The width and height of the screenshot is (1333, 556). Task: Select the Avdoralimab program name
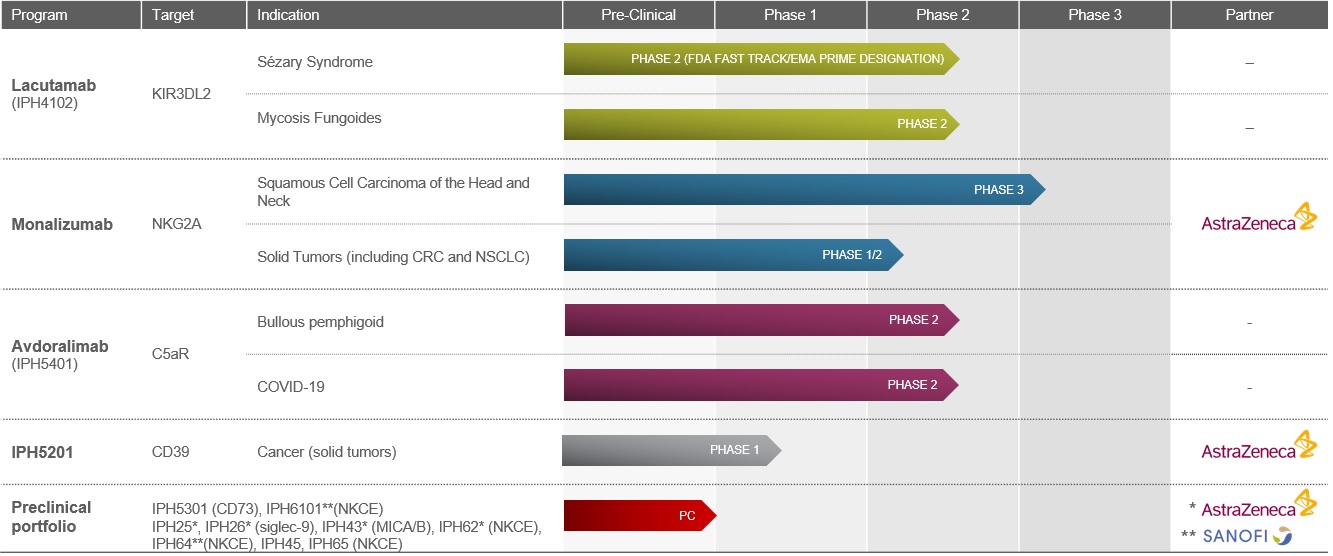coord(60,346)
